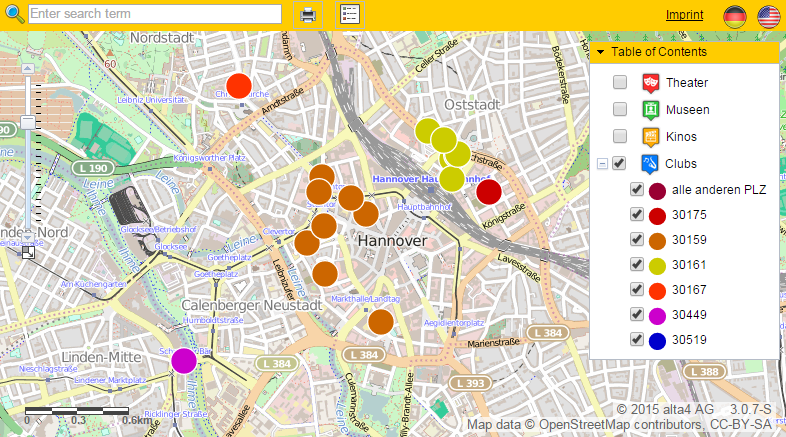Click the Theater masks layer icon
Image resolution: width=786 pixels, height=437 pixels.
click(x=650, y=83)
